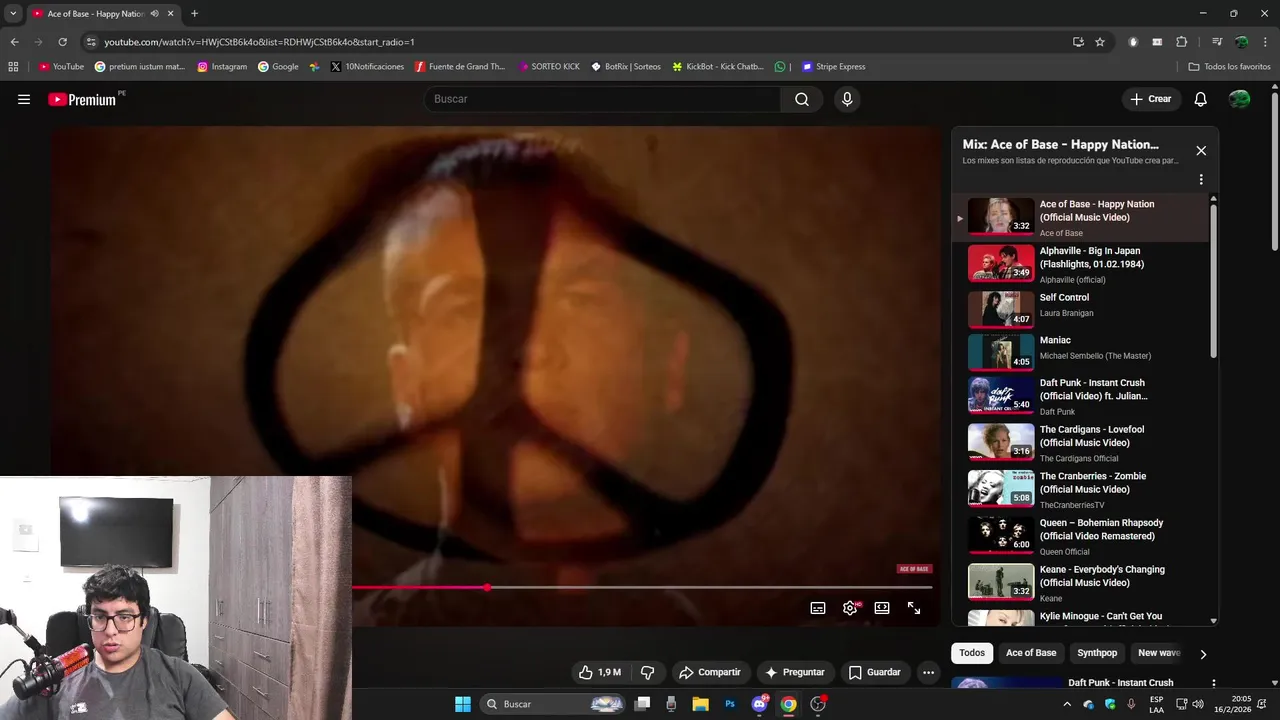Viewport: 1280px width, 720px height.
Task: Click the Crear button
Action: (1151, 99)
